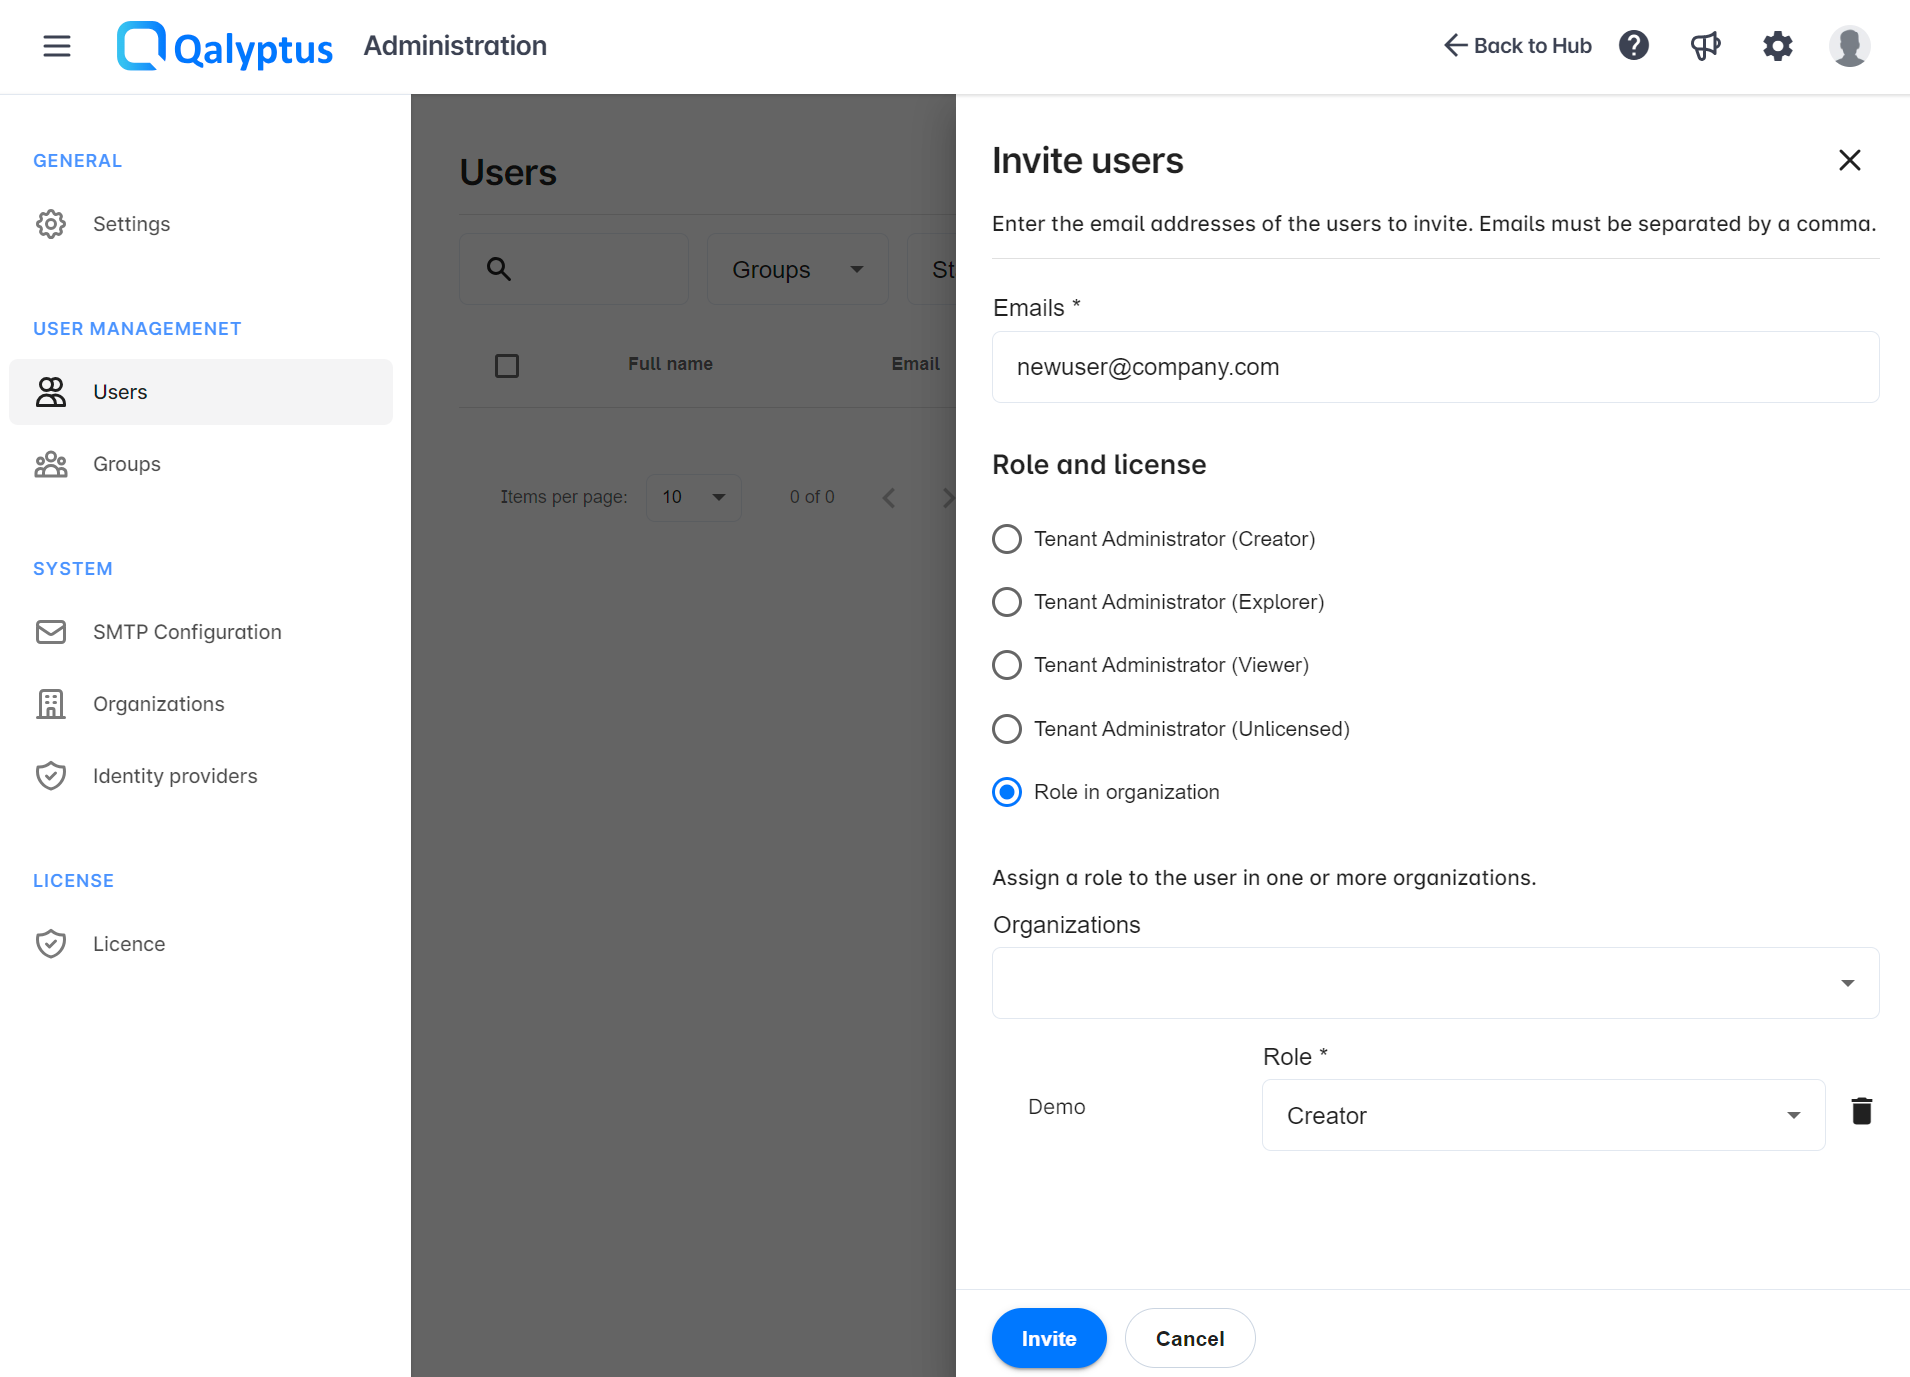The height and width of the screenshot is (1377, 1910).
Task: Click the user profile avatar
Action: tap(1849, 46)
